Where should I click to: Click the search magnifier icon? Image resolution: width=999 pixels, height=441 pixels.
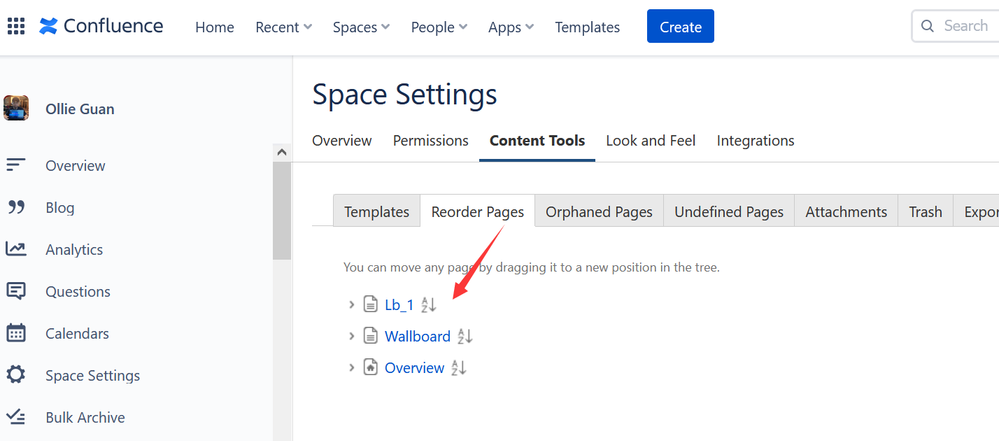coord(928,26)
